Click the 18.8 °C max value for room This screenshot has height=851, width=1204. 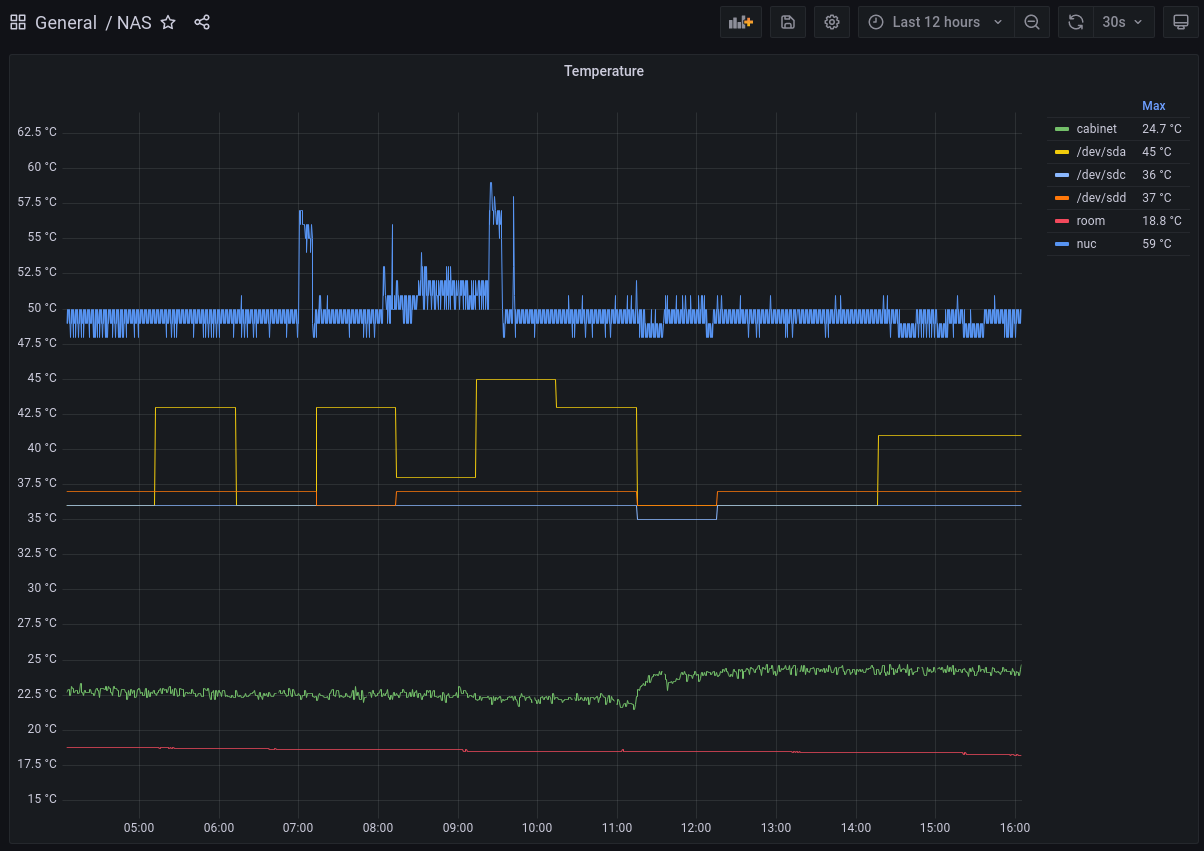tap(1162, 221)
